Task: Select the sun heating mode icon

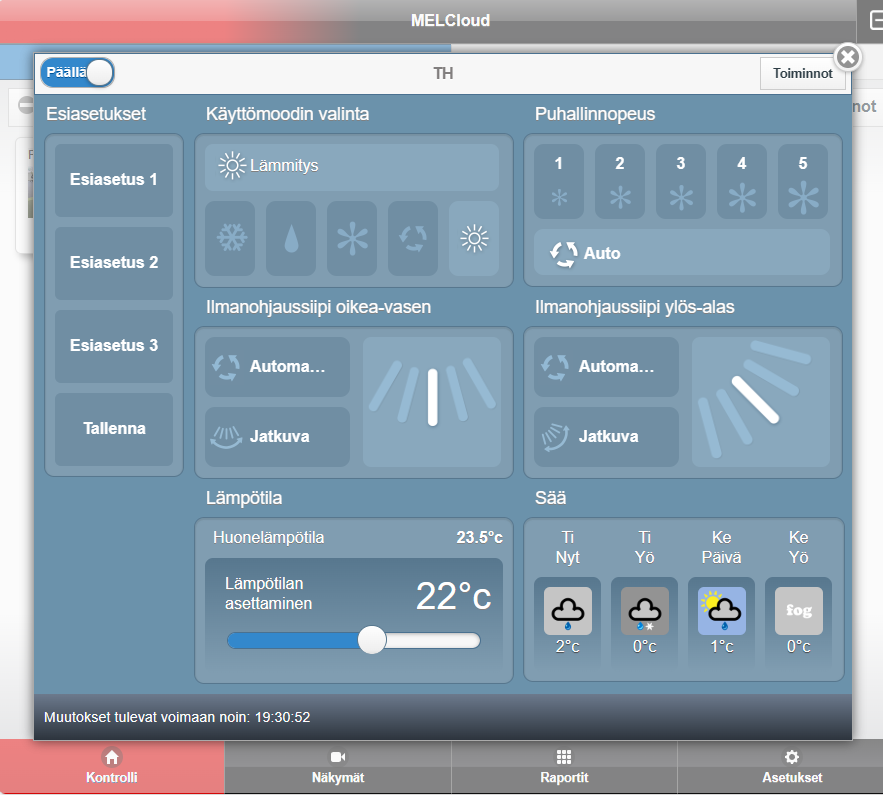Action: (474, 239)
